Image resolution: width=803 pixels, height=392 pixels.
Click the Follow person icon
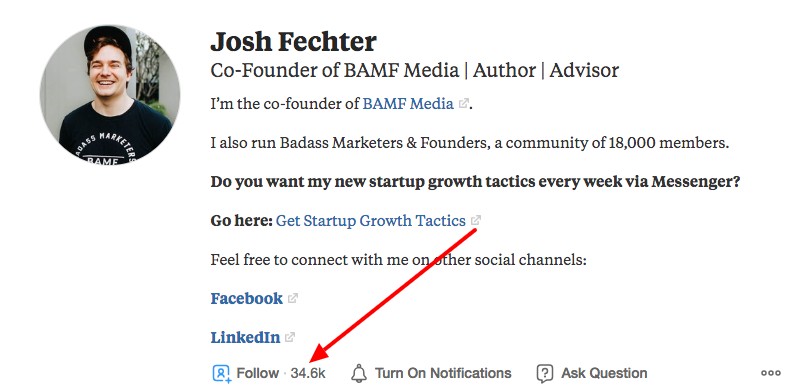click(222, 373)
